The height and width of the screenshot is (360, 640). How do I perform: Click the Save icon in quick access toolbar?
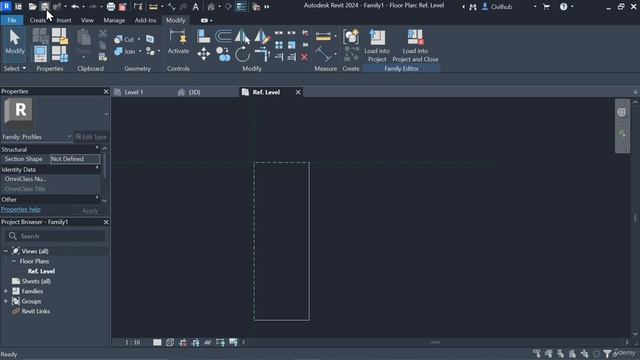click(x=44, y=7)
